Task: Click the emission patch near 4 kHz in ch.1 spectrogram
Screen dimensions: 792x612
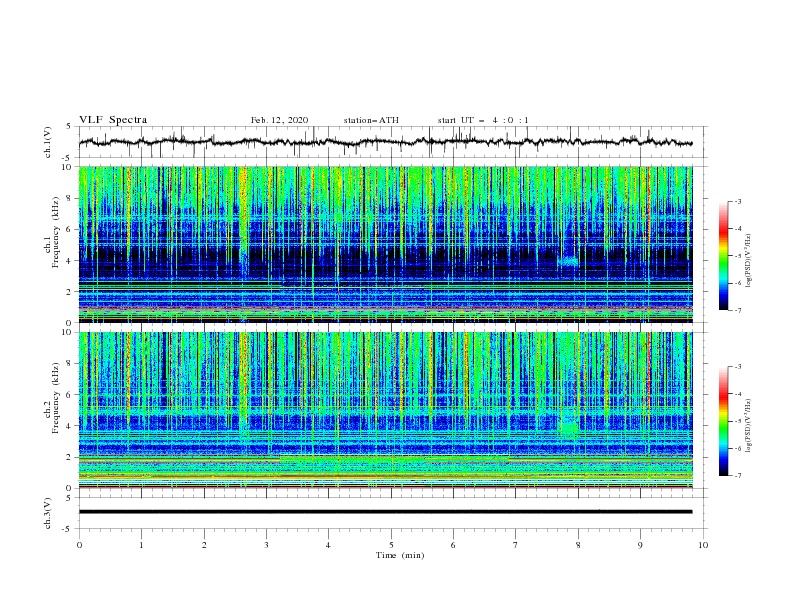Action: [569, 262]
